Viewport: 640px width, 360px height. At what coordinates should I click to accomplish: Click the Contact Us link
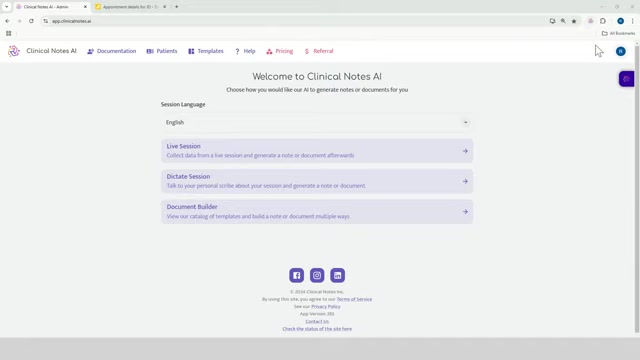point(317,322)
